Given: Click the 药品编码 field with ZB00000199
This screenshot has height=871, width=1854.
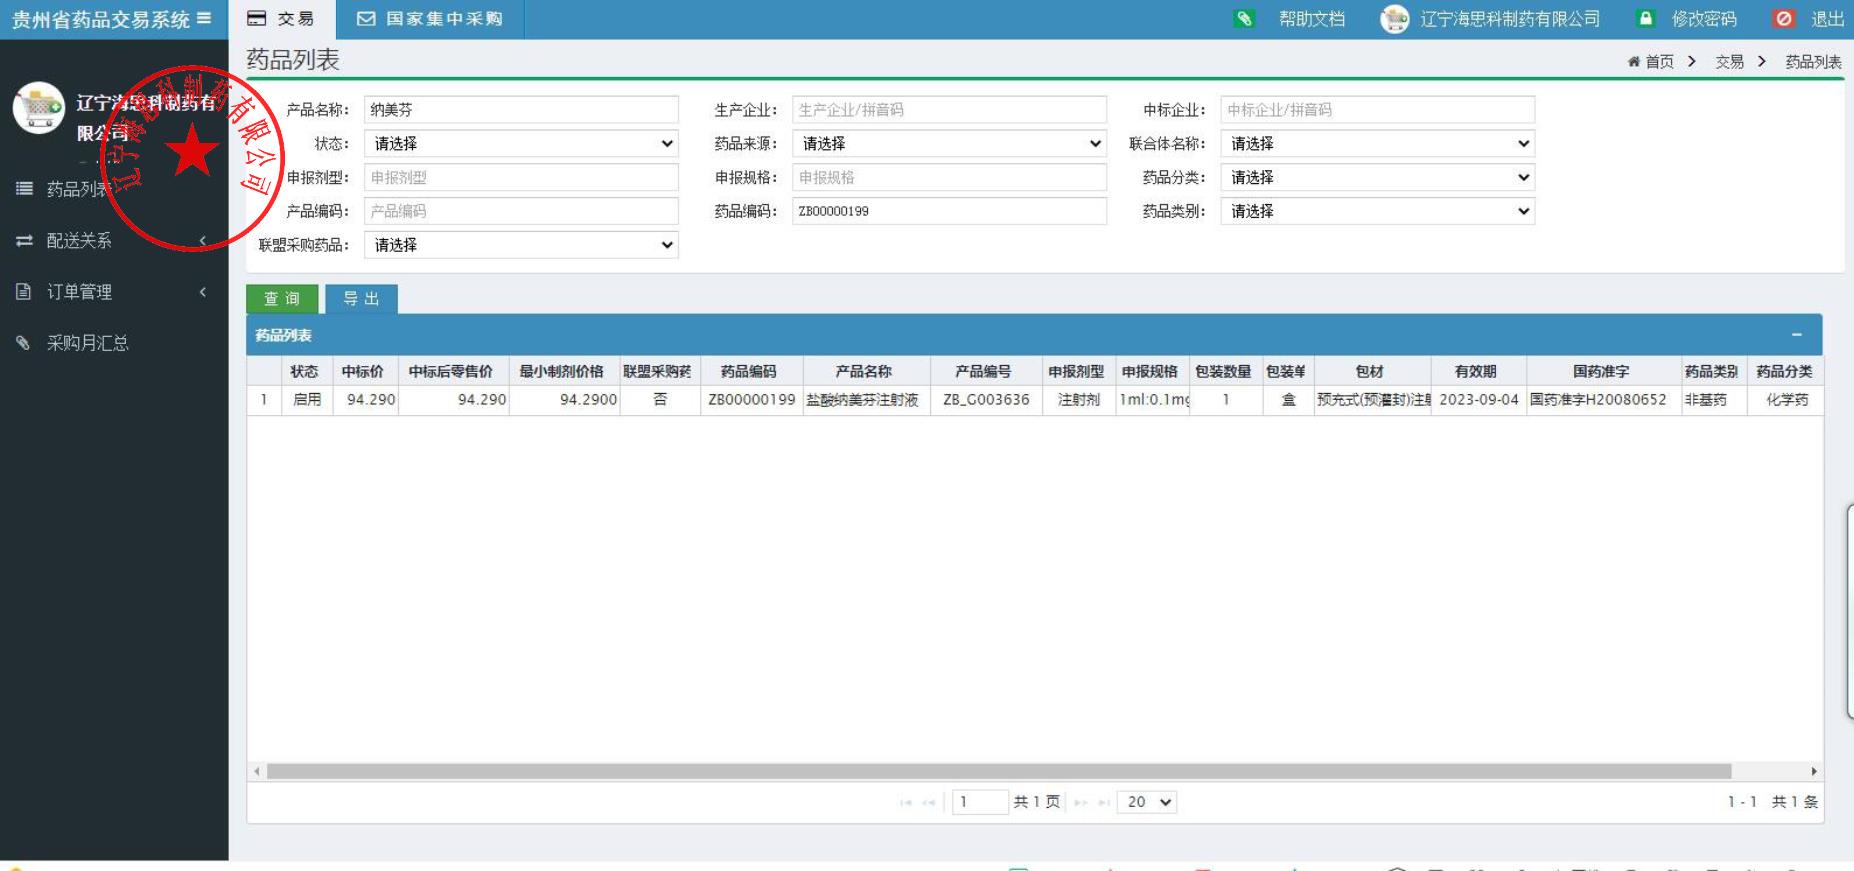Looking at the screenshot, I should (949, 211).
